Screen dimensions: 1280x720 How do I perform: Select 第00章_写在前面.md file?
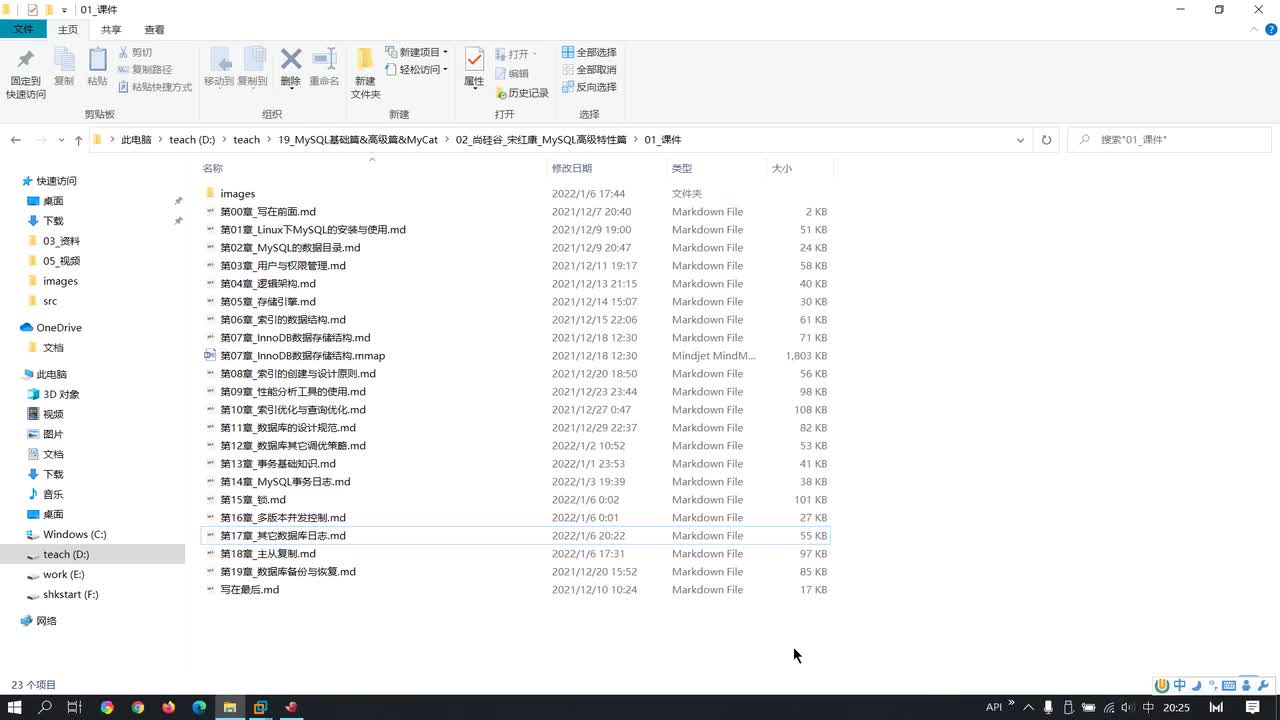click(x=268, y=212)
